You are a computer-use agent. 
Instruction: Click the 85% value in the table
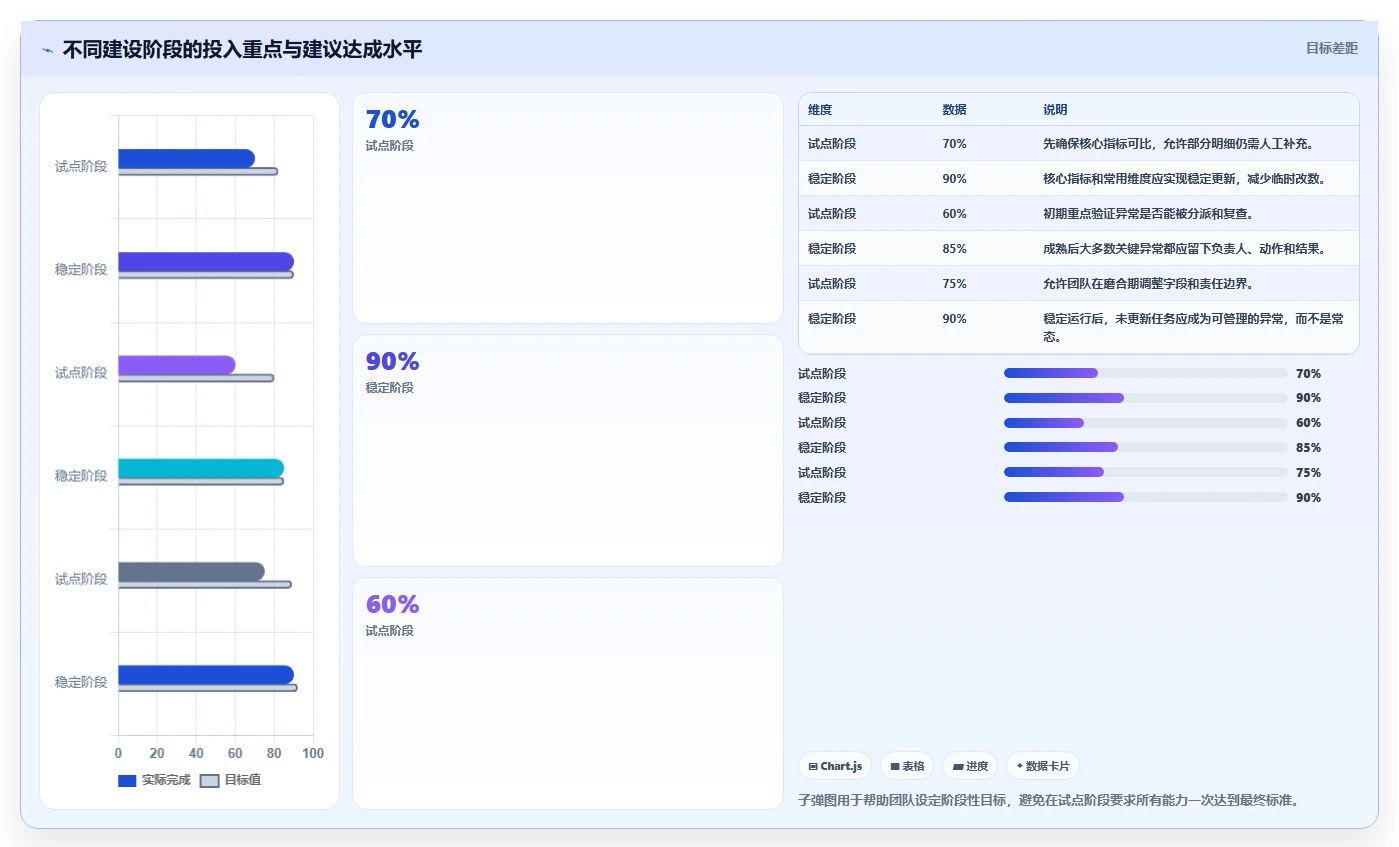pyautogui.click(x=954, y=249)
